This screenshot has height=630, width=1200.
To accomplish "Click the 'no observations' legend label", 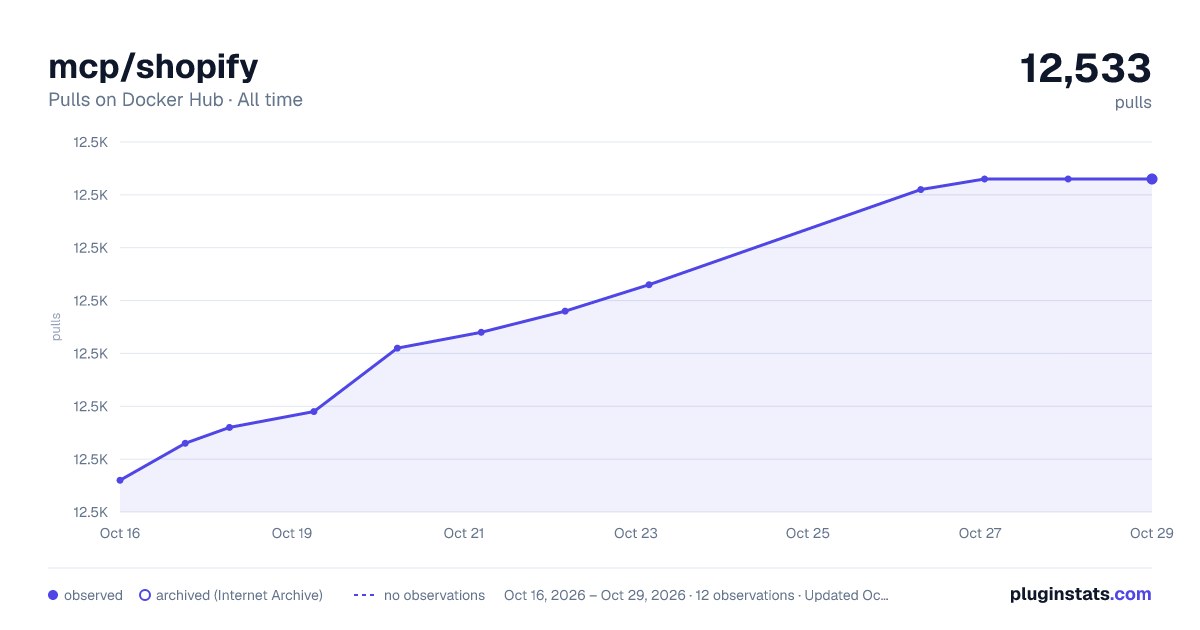I will point(434,595).
